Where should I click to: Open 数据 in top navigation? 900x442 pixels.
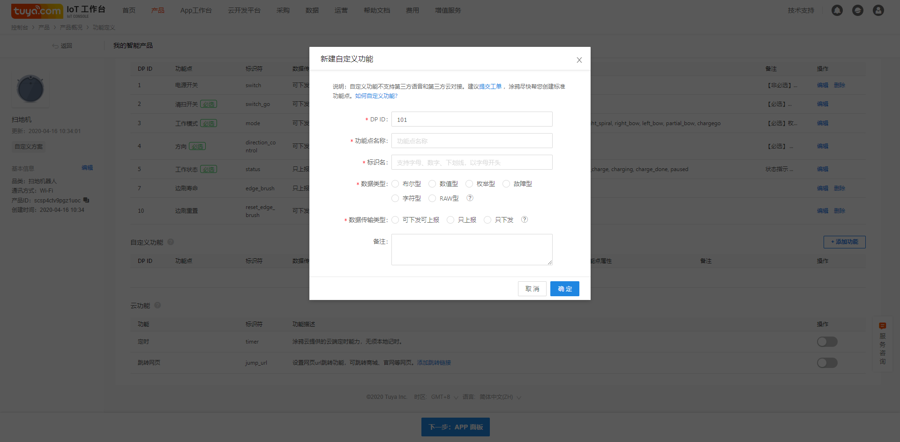[x=312, y=10]
